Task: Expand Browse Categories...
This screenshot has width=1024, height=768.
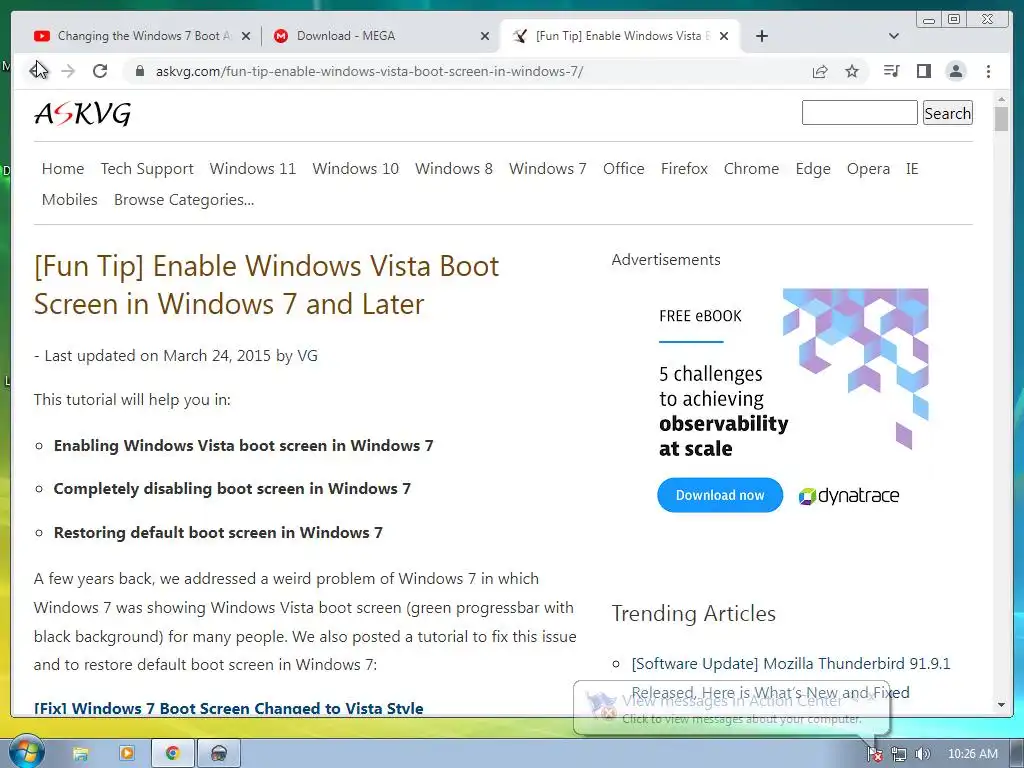Action: [184, 199]
